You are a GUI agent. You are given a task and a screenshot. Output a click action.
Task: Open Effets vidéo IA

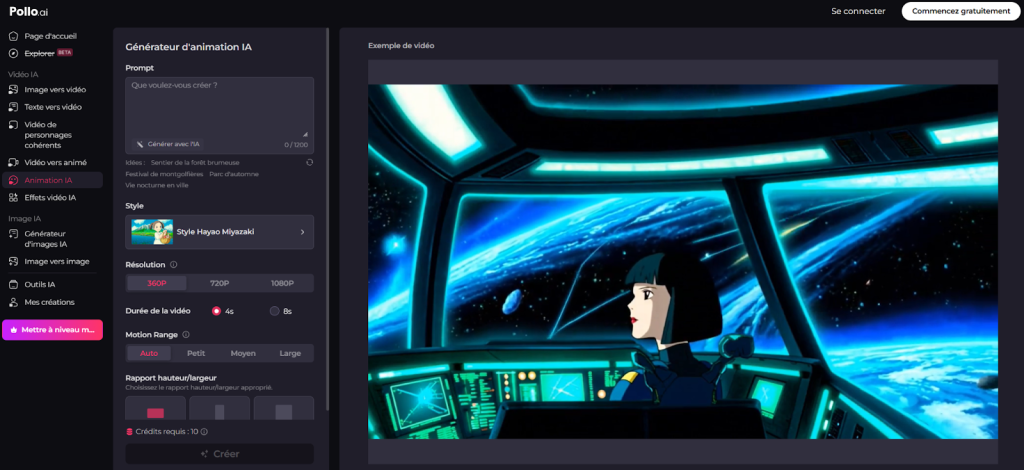(x=52, y=197)
